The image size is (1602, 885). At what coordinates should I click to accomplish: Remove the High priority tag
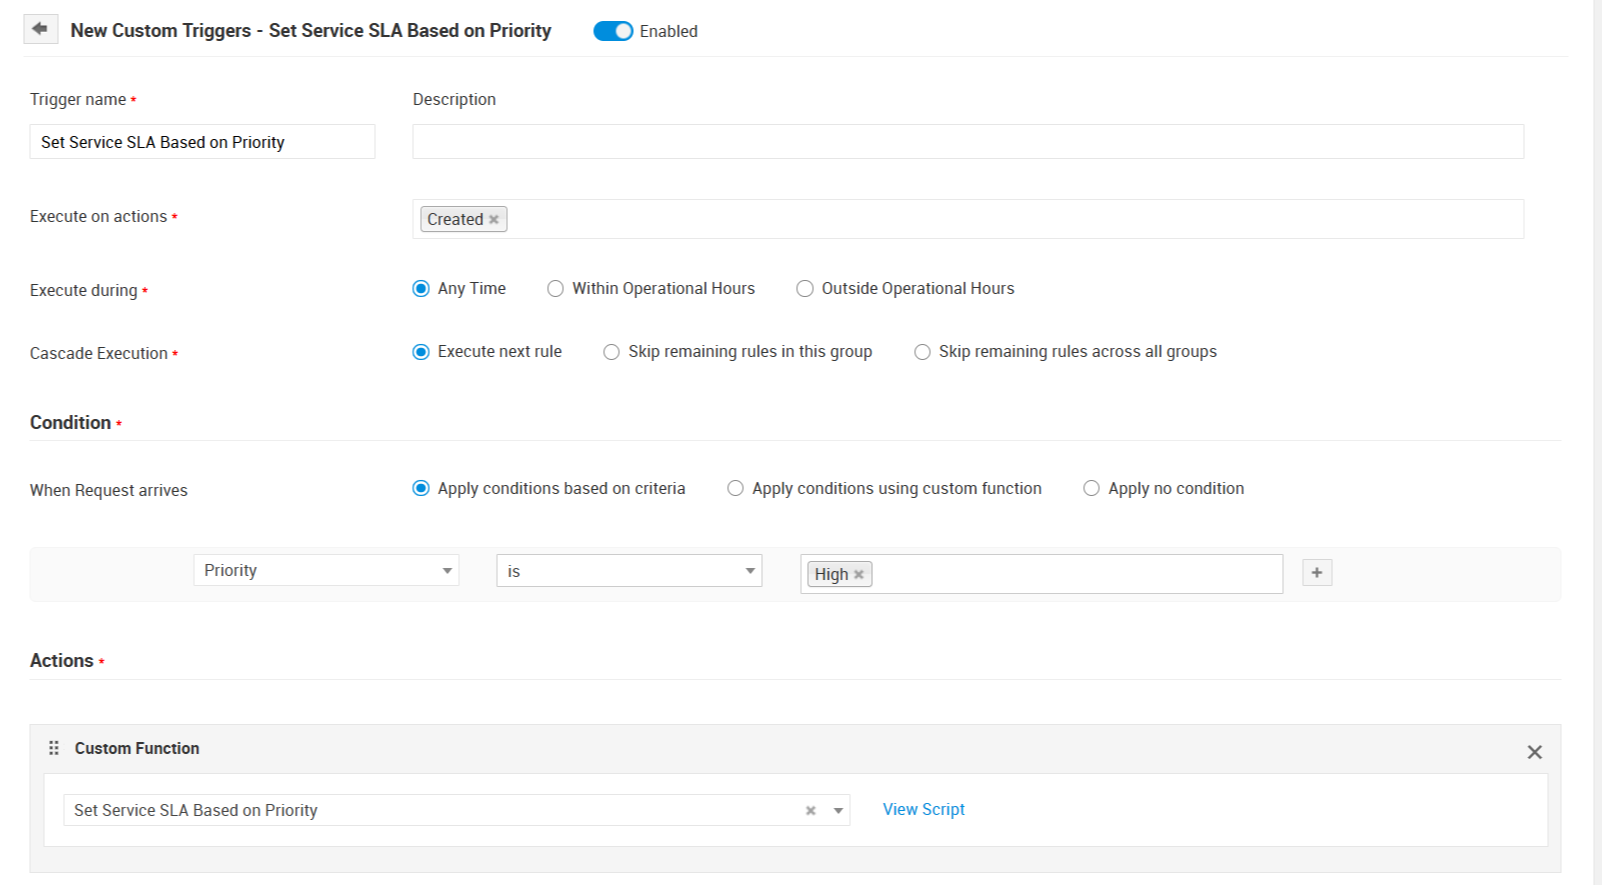tap(859, 575)
